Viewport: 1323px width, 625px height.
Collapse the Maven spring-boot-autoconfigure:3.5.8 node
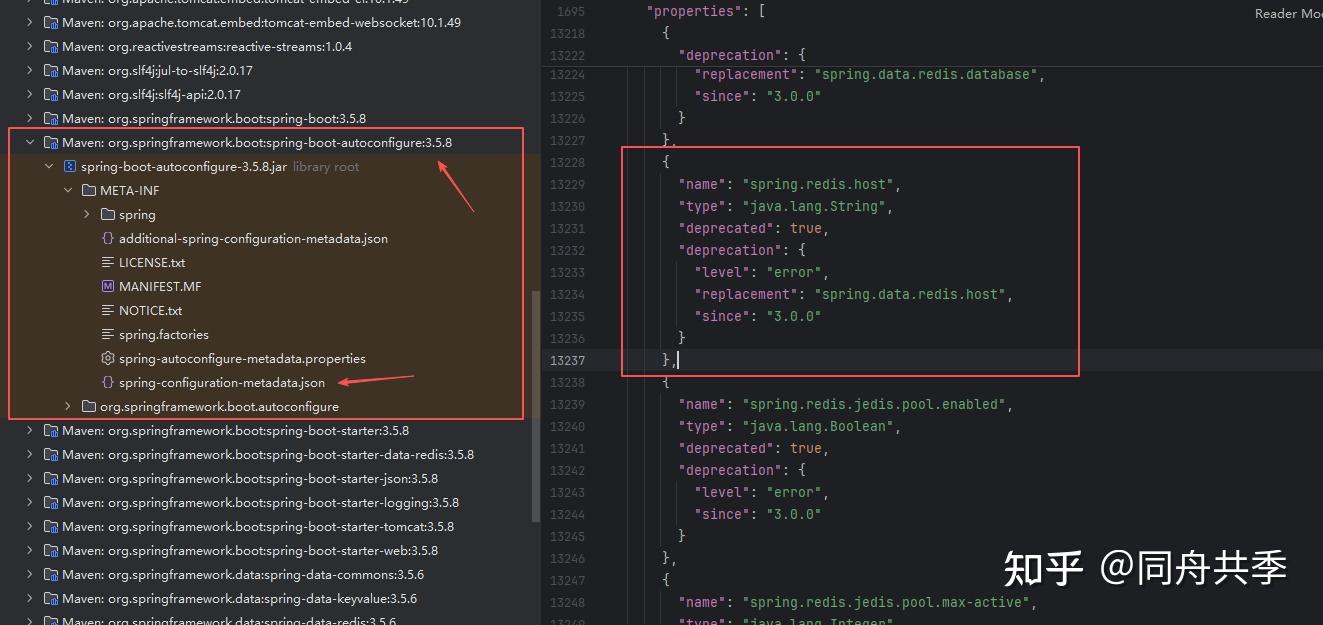29,142
